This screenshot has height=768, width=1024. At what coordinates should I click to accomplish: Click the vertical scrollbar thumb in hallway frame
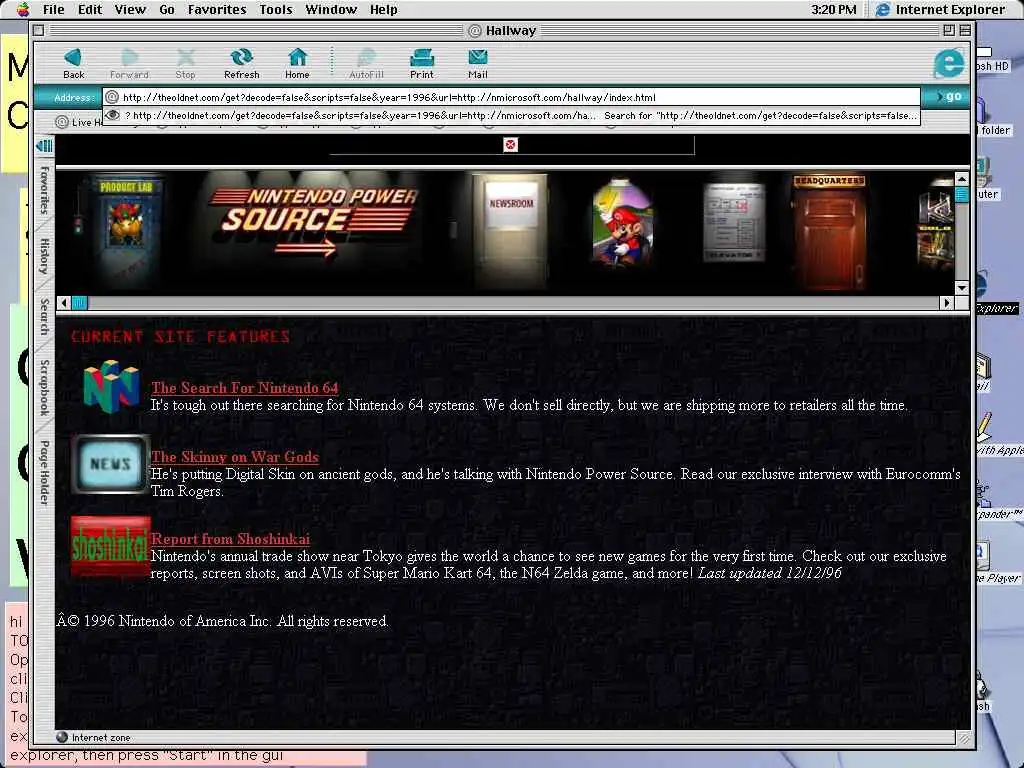tap(961, 194)
